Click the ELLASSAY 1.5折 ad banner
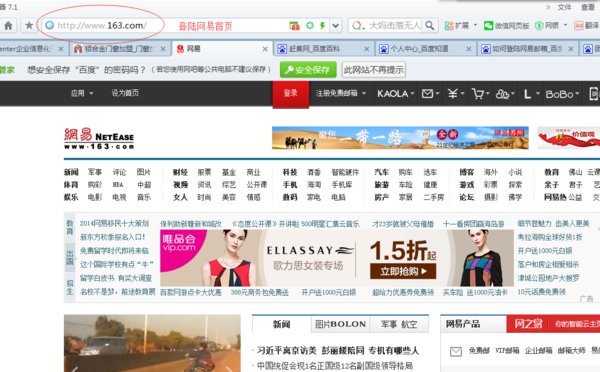Screen dimensions: 600x372 coord(337,258)
